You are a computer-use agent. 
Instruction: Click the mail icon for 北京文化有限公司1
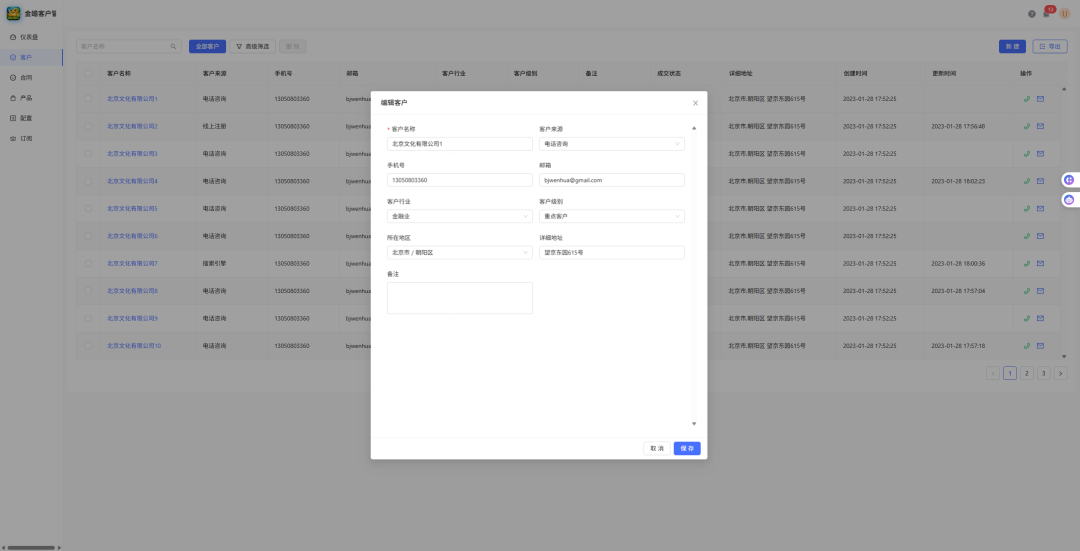pos(1040,98)
